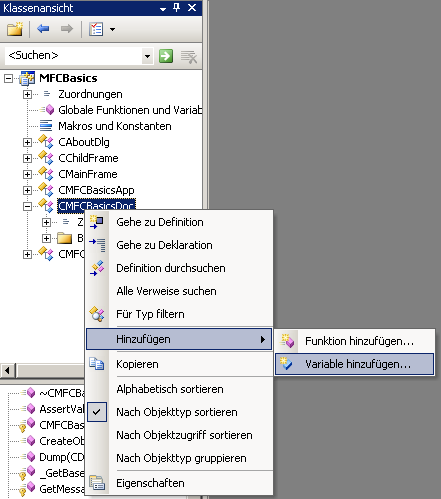Choose Alle Verweise suchen
This screenshot has height=499, width=441.
pos(179,291)
